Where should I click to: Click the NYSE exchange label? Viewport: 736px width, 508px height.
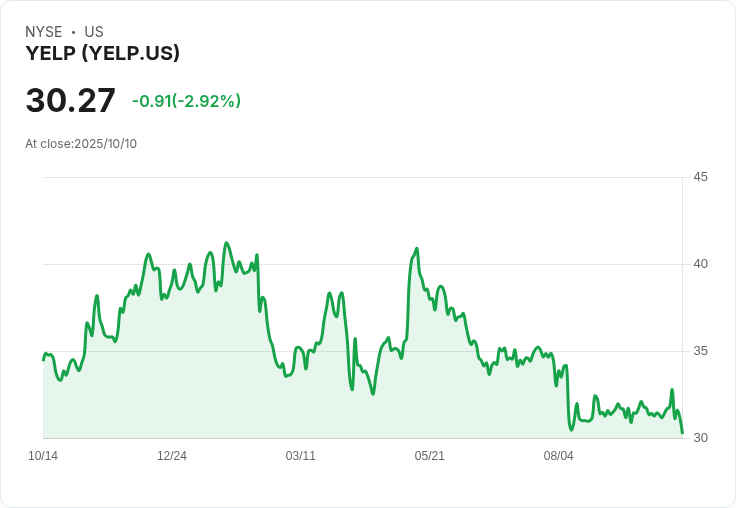pos(44,32)
